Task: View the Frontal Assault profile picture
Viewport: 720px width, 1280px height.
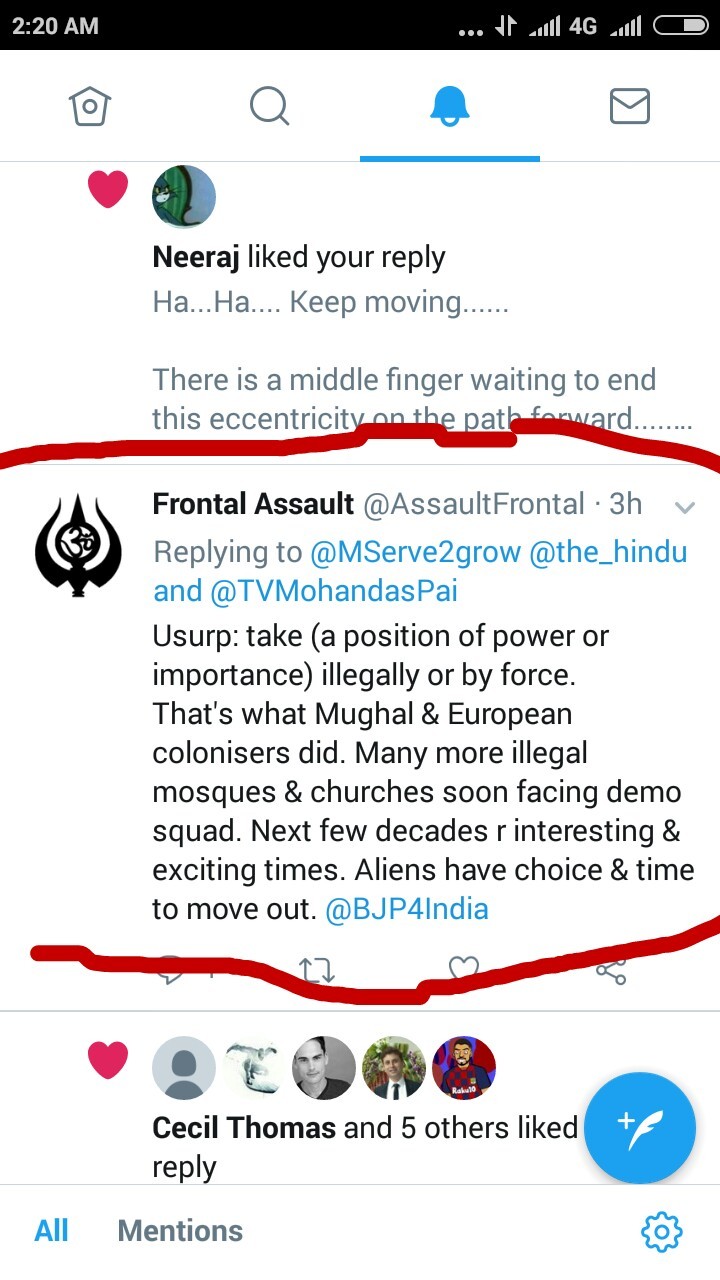Action: (x=78, y=546)
